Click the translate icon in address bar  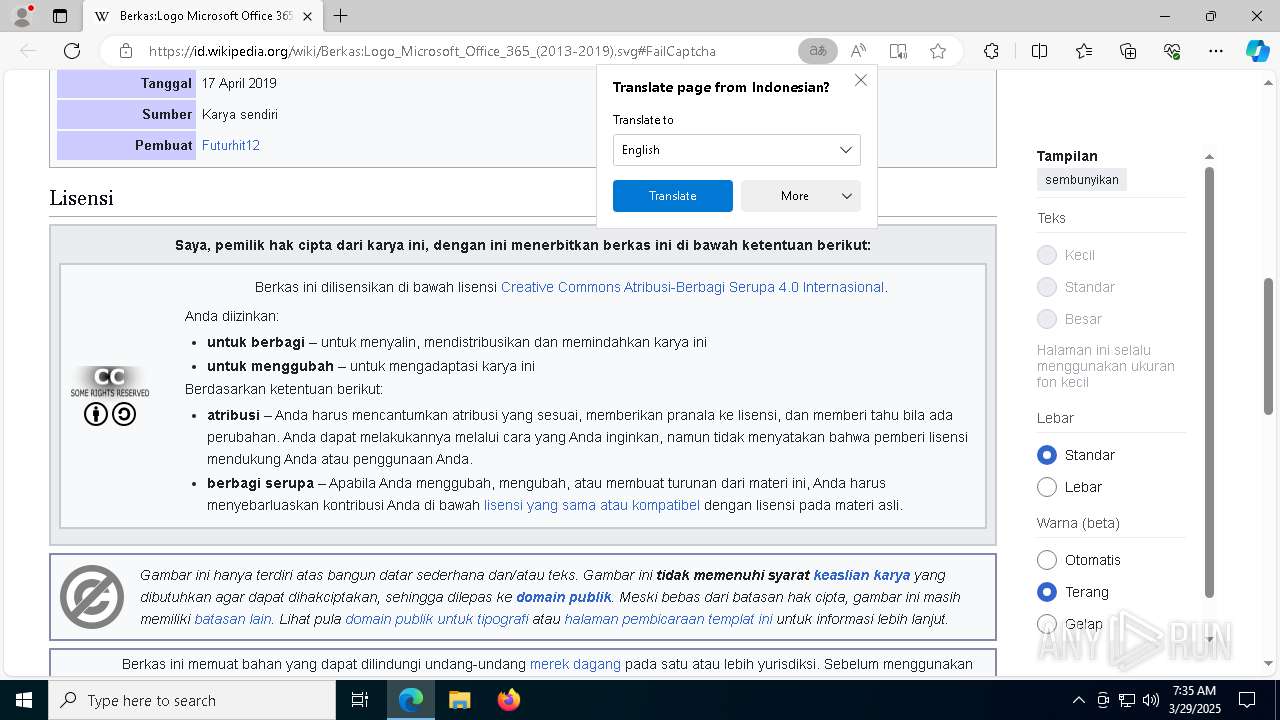click(x=818, y=51)
